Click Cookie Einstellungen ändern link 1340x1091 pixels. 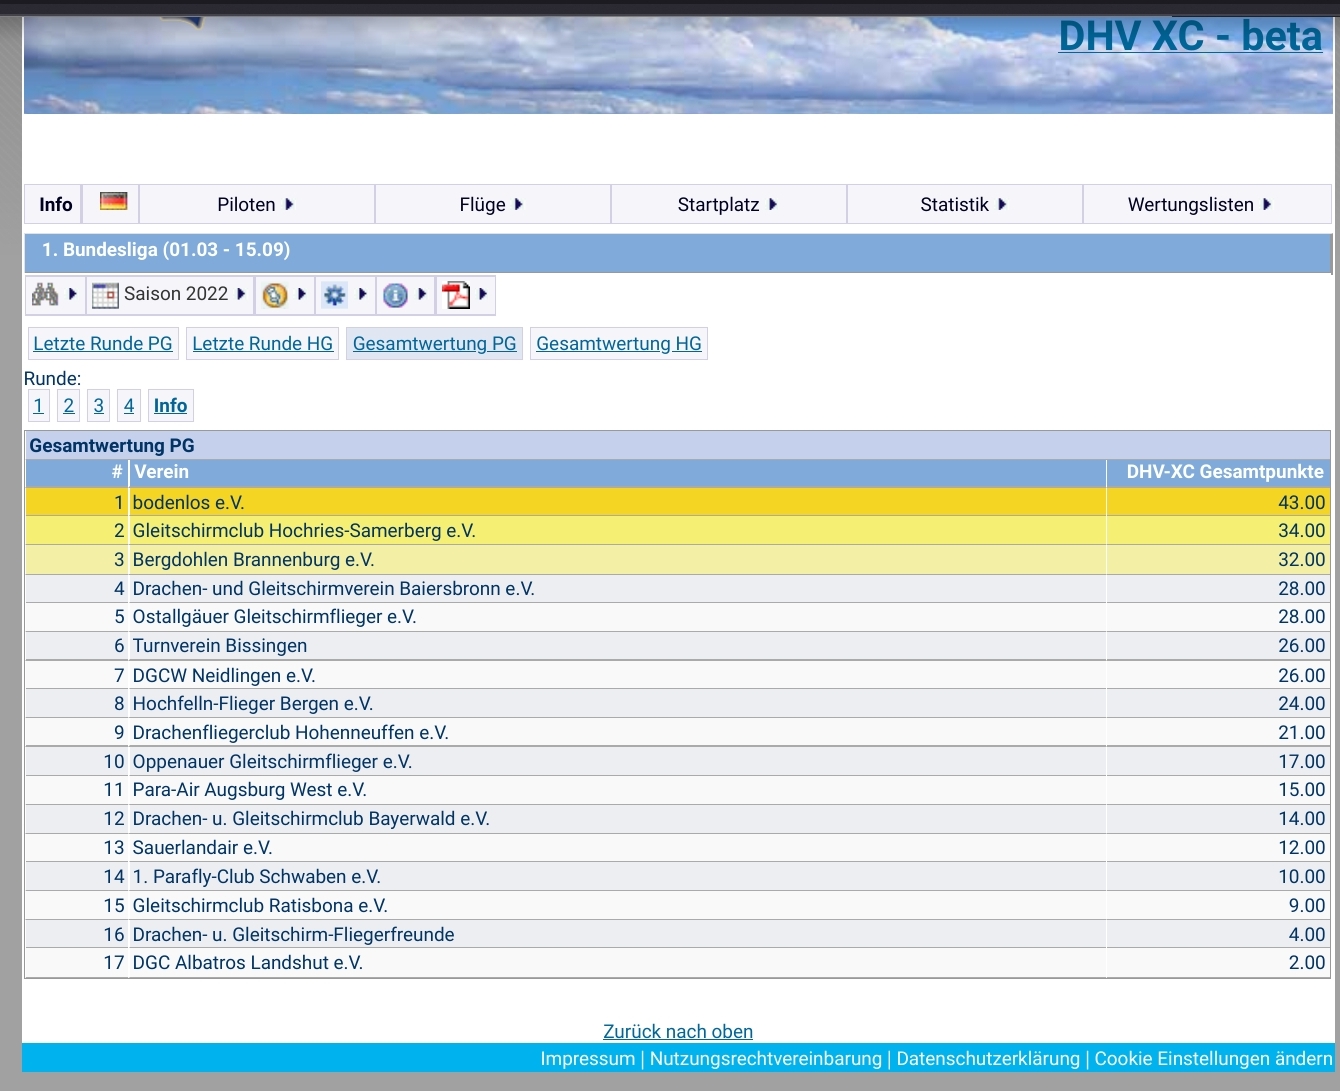pyautogui.click(x=1213, y=1058)
